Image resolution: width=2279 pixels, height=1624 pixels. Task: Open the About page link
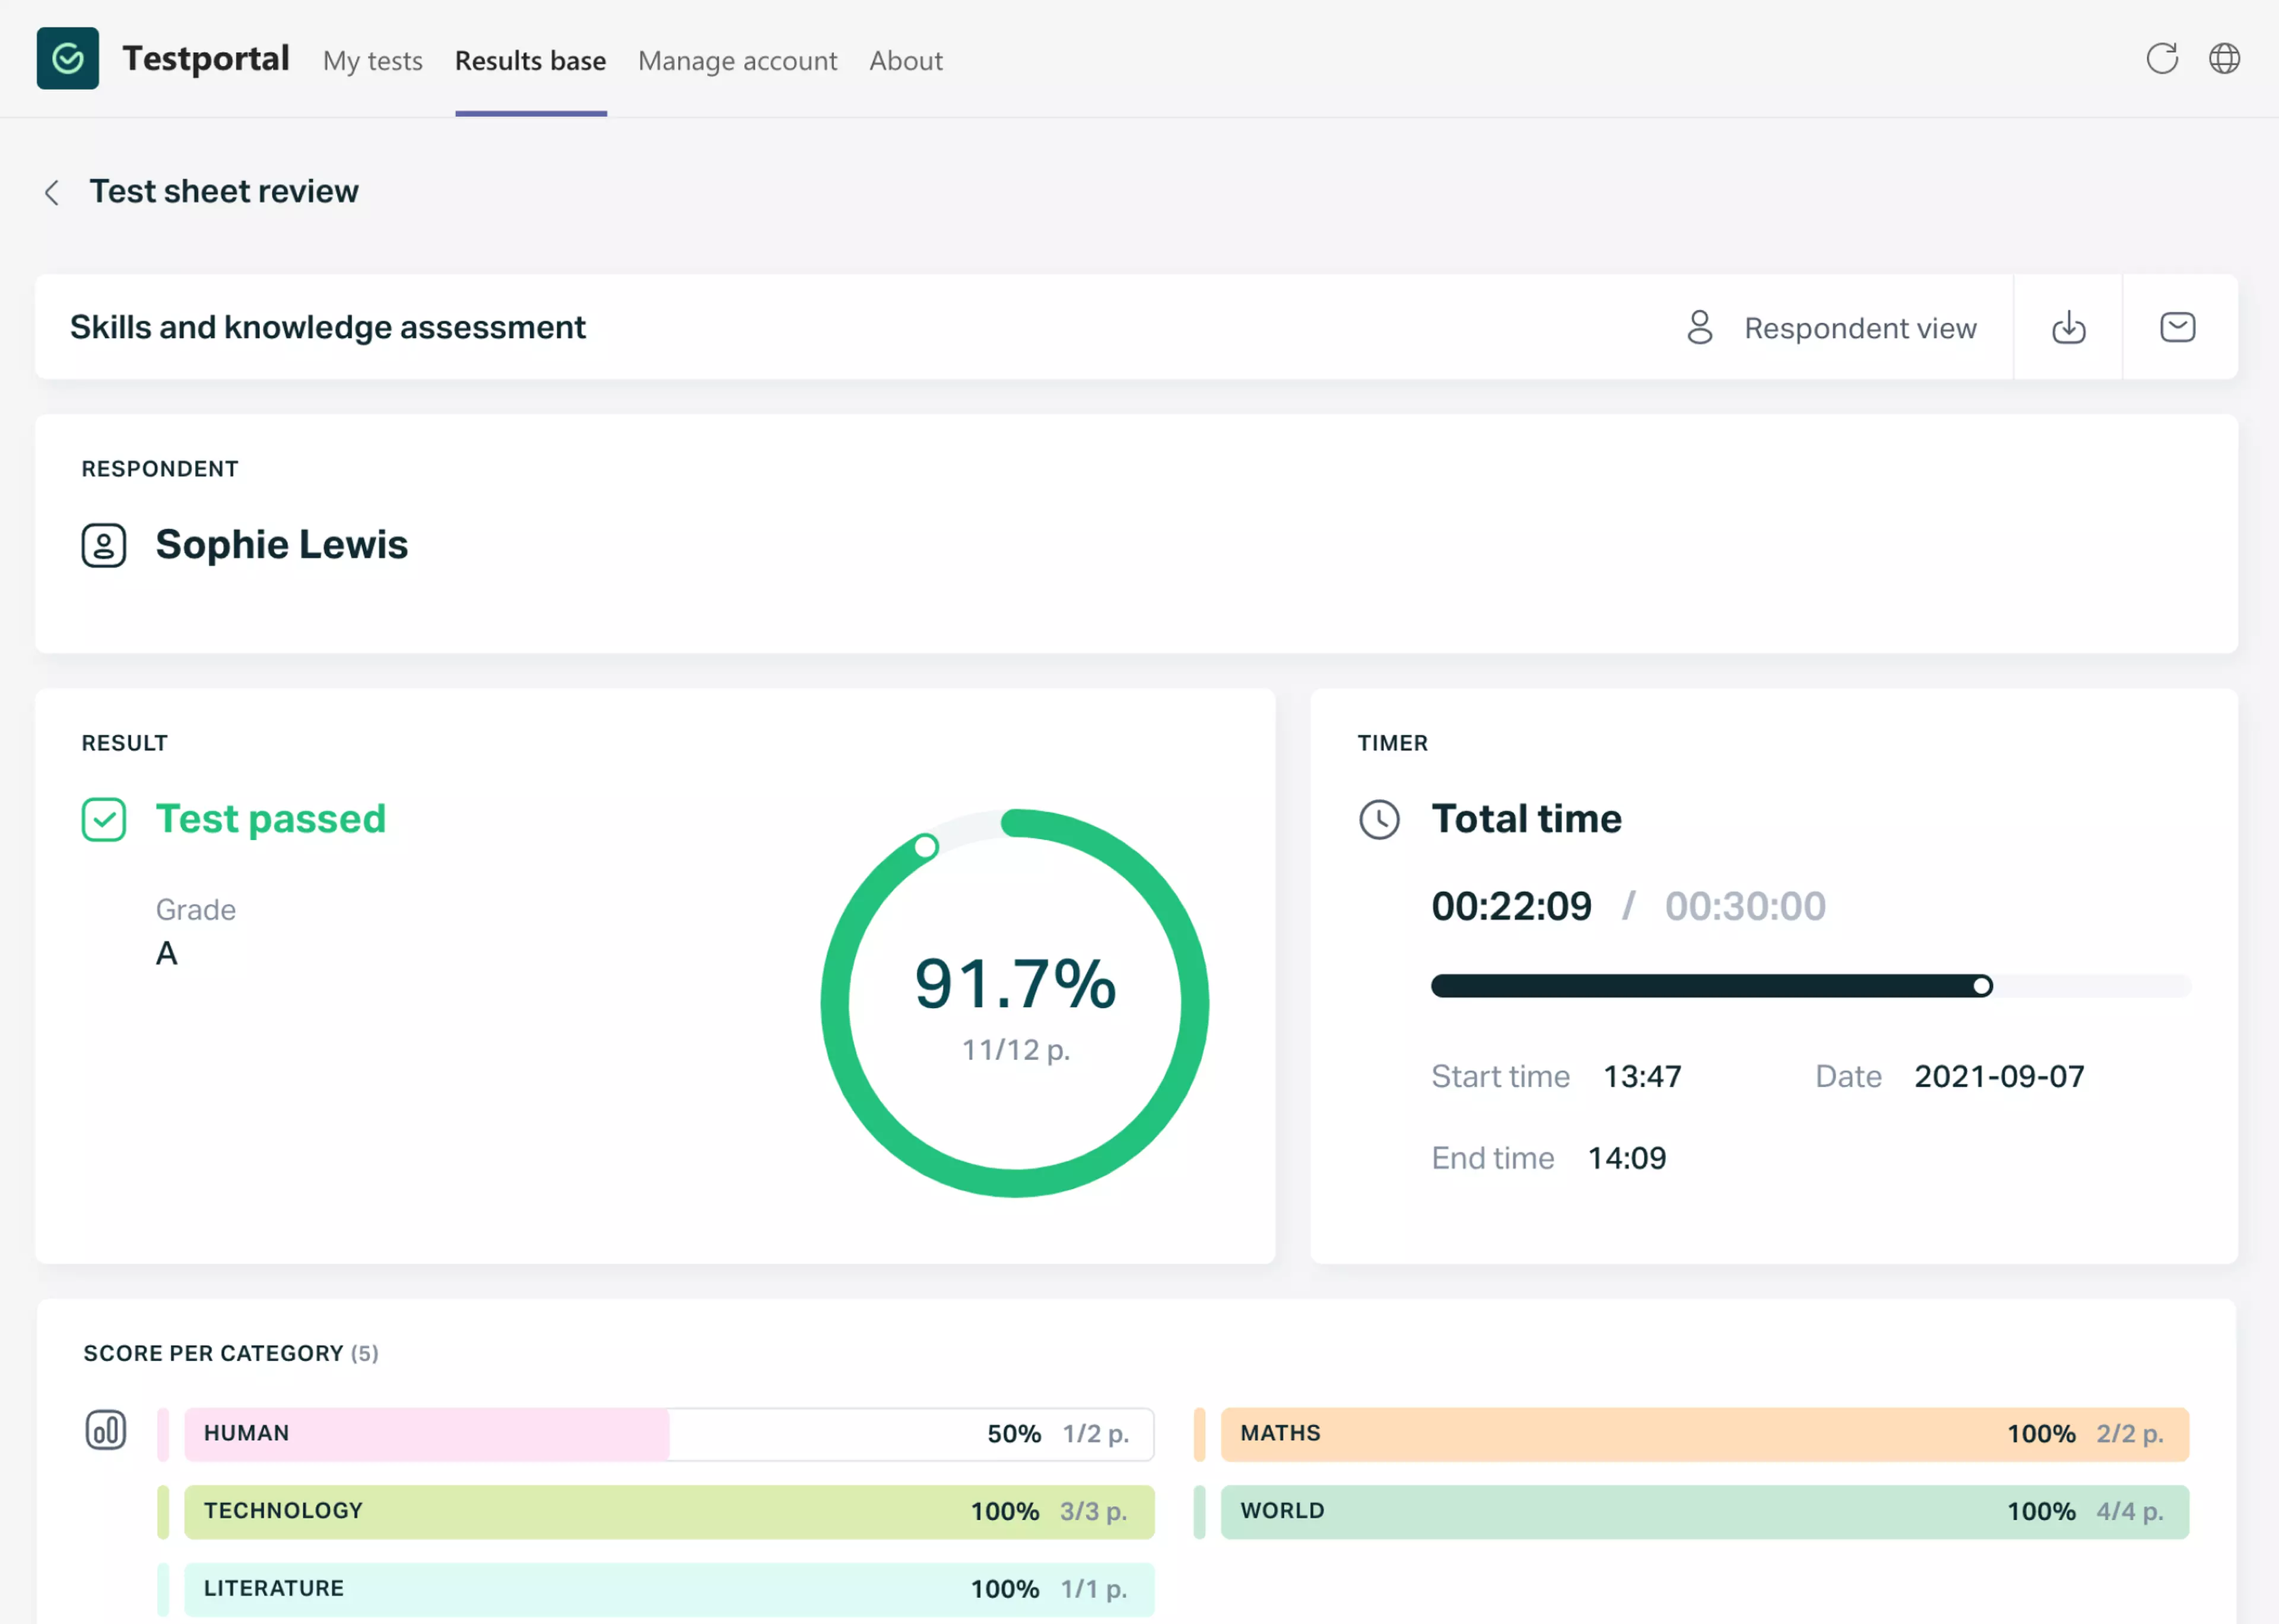tap(905, 61)
